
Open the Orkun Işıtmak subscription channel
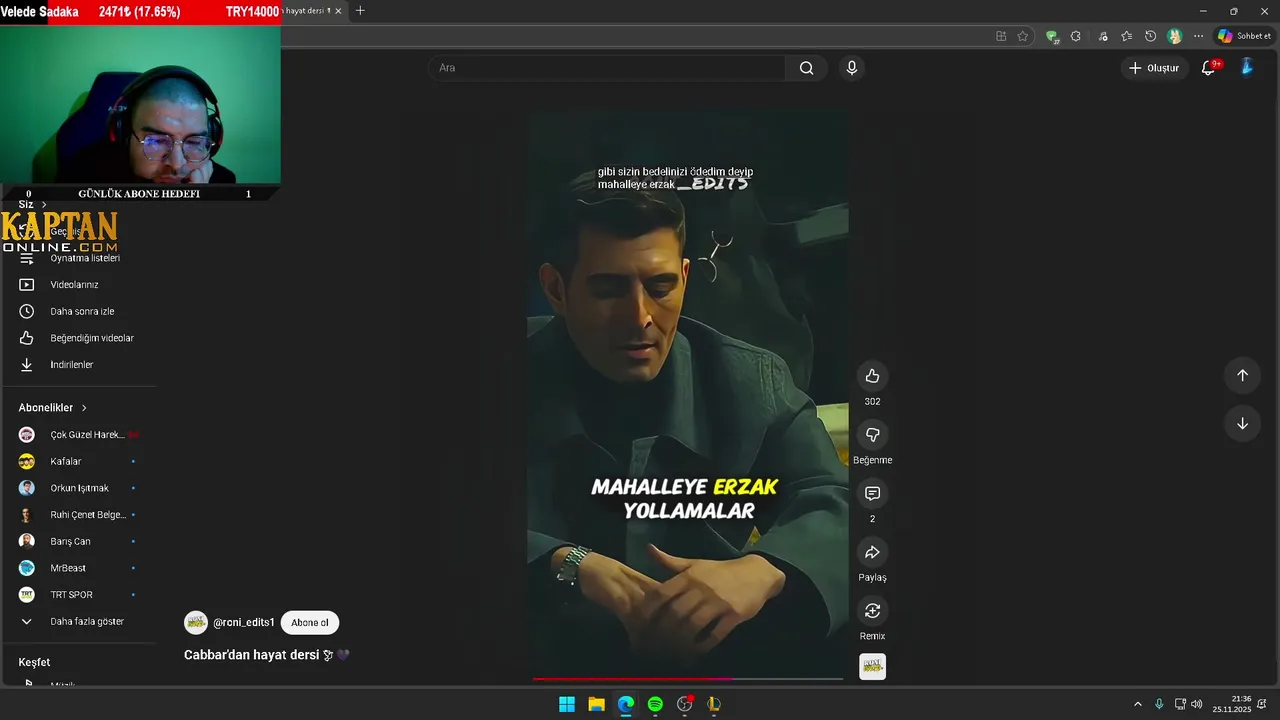click(x=79, y=488)
